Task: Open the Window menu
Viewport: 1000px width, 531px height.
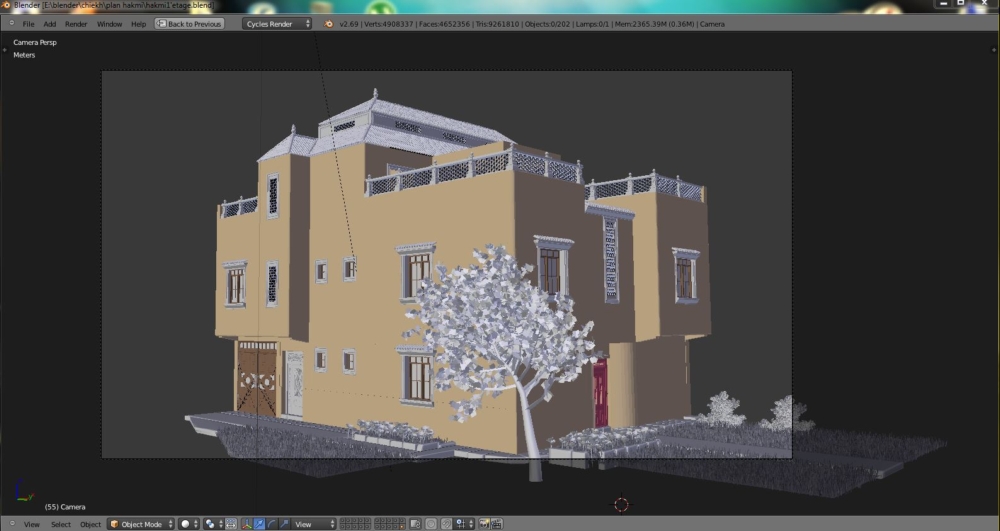Action: pos(109,24)
